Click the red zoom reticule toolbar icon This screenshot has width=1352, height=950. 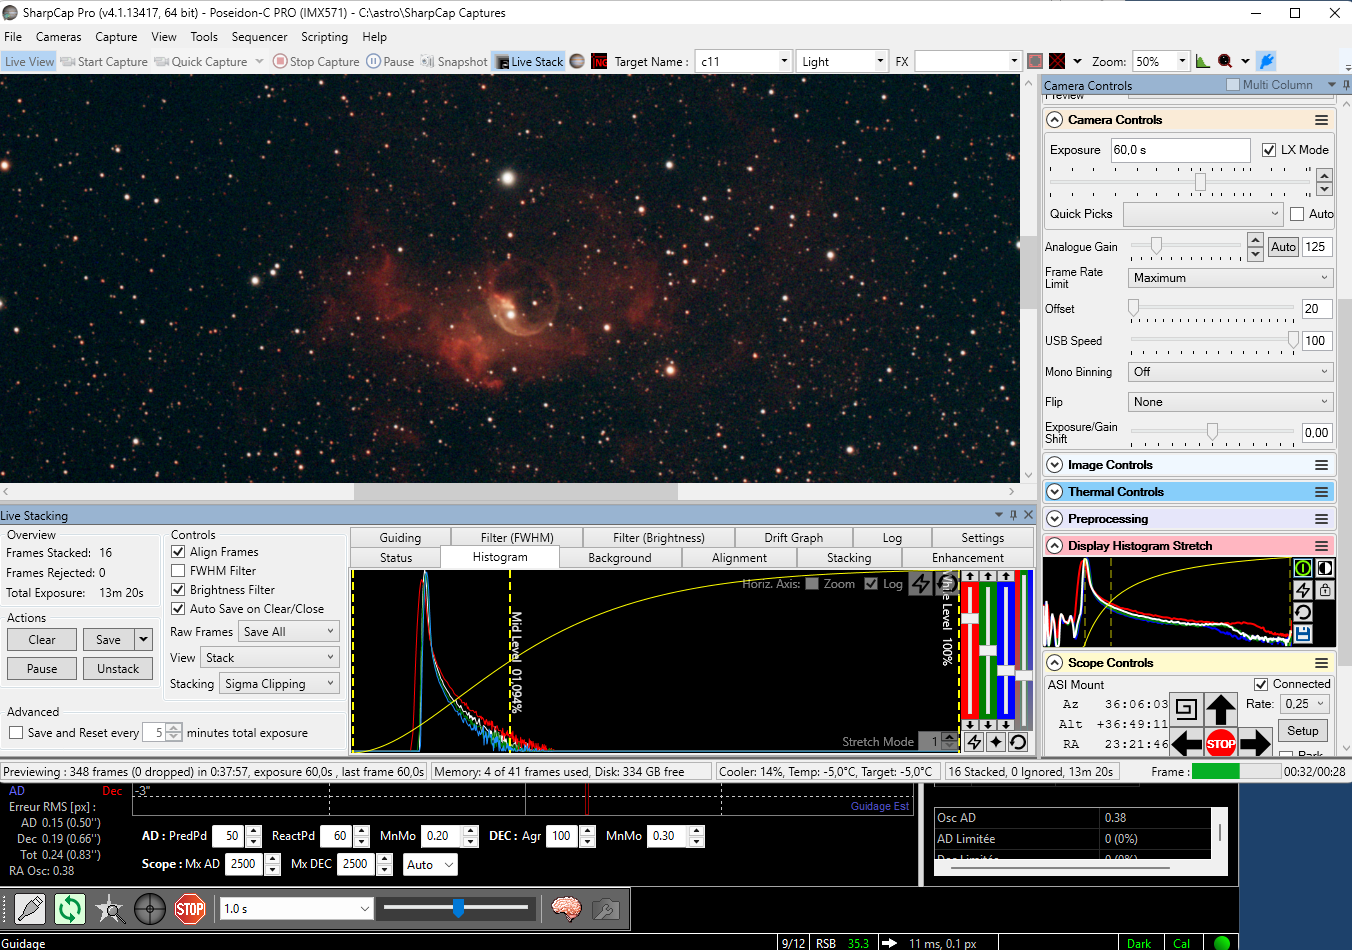coord(1225,61)
